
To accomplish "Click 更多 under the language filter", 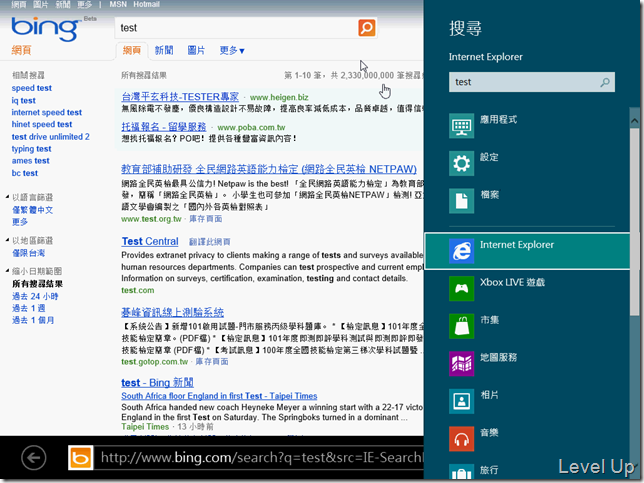I will 20,222.
